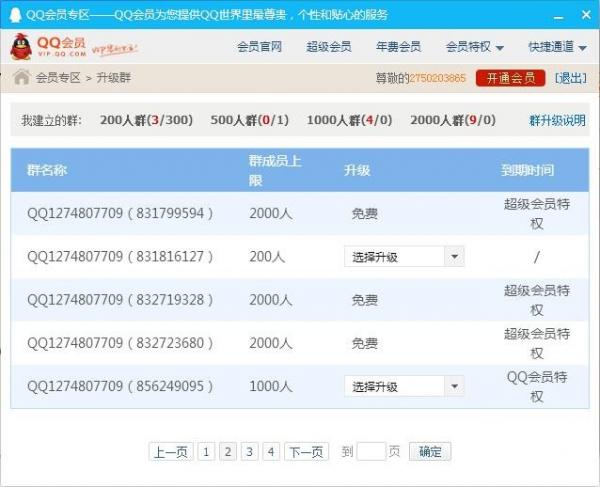Click the account number 2750203865

[x=438, y=78]
